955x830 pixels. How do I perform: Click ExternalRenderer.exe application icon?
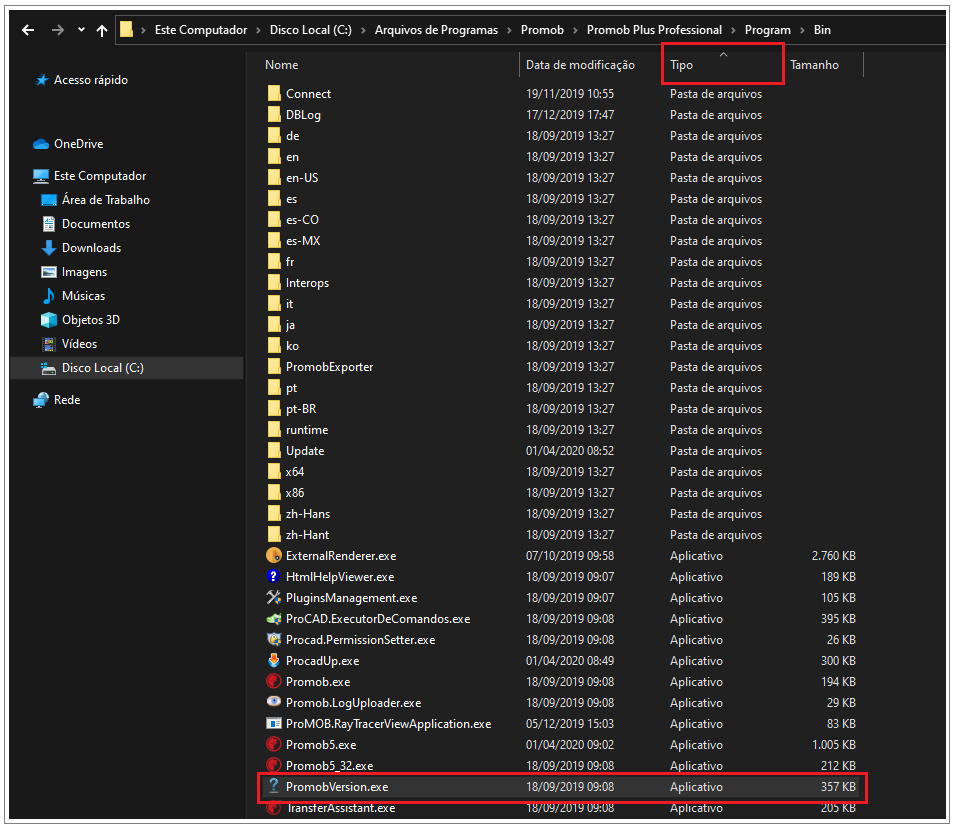274,555
